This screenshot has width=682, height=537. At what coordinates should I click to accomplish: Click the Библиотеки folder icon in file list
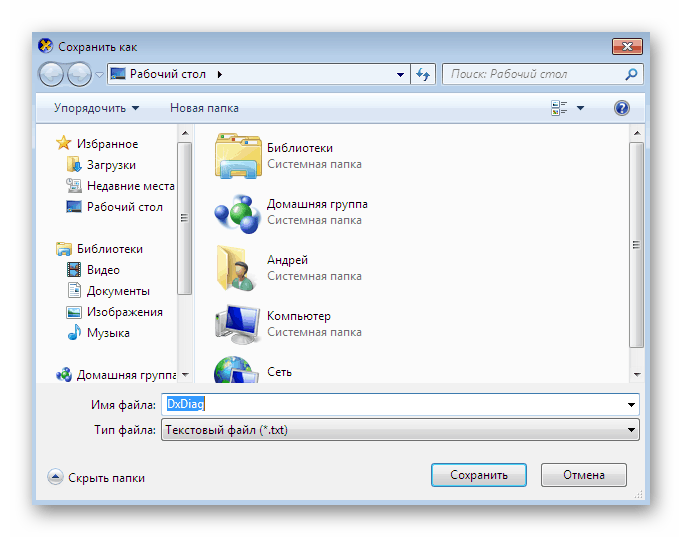click(238, 156)
